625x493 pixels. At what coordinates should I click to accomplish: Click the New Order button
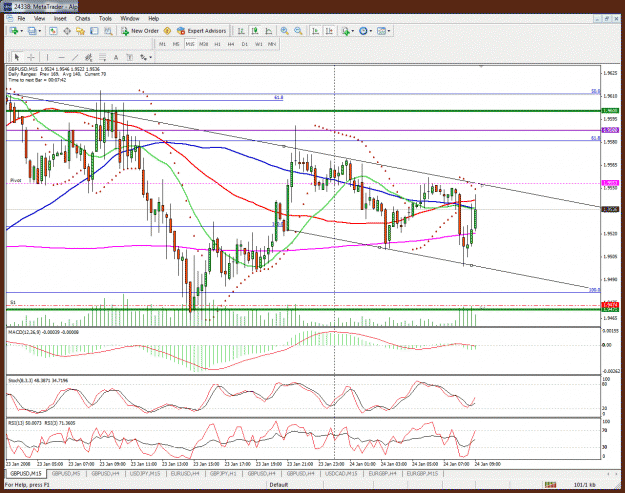(x=140, y=31)
